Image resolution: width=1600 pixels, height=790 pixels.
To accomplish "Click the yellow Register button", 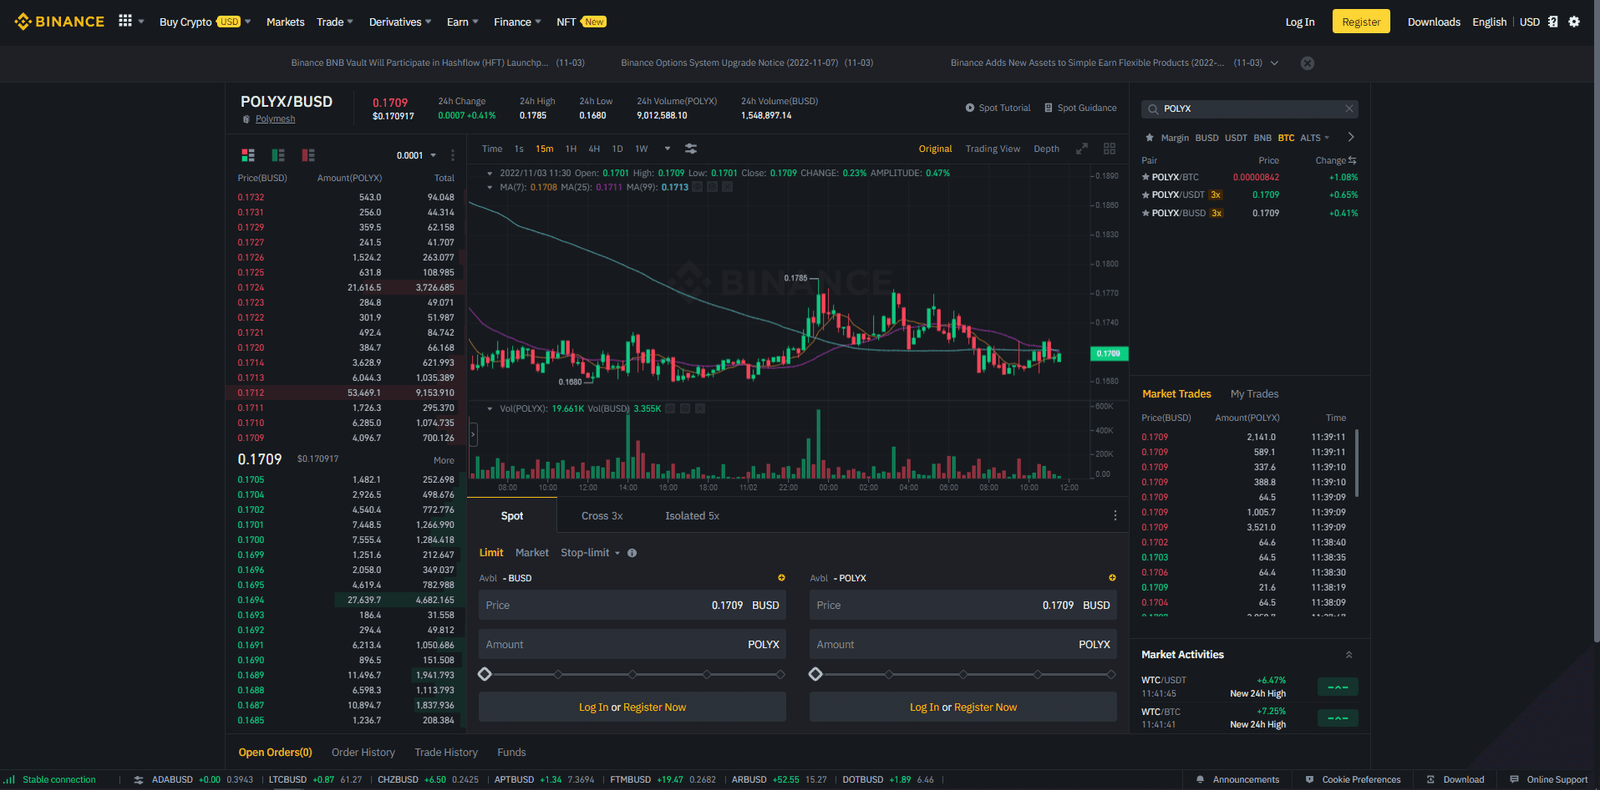I will pyautogui.click(x=1361, y=22).
